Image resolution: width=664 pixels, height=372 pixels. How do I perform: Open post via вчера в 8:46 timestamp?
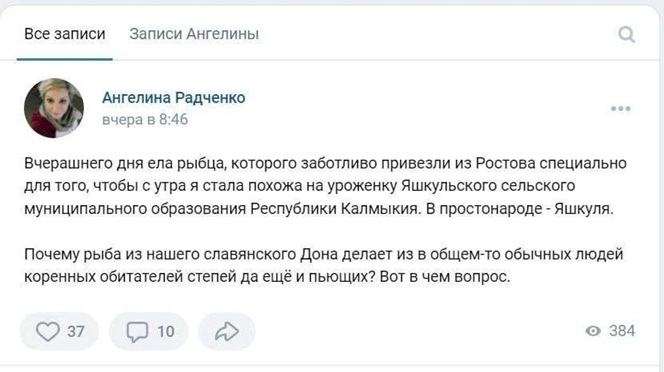(x=145, y=119)
